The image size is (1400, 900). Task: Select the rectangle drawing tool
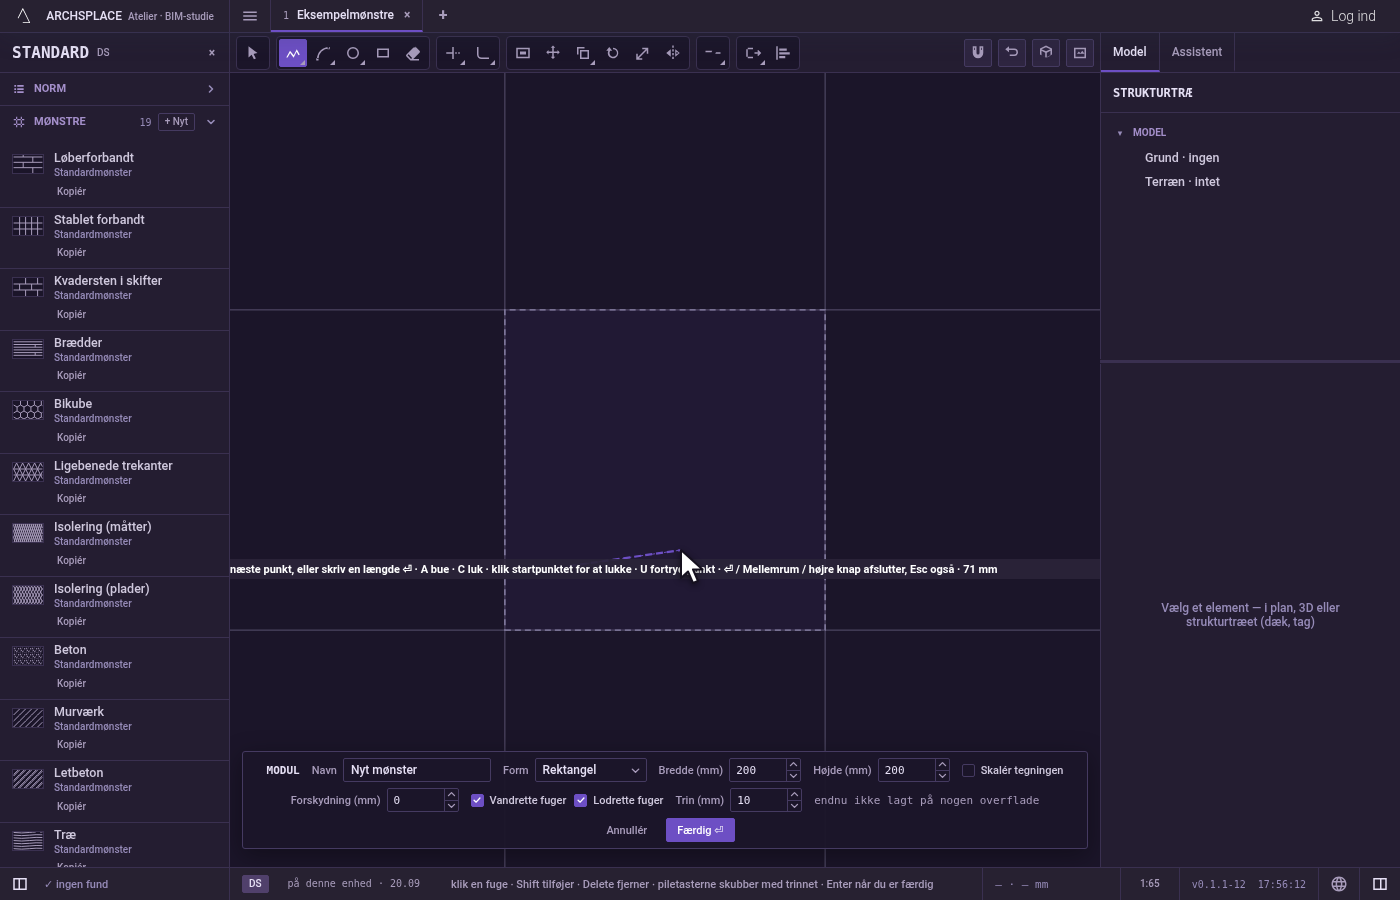pyautogui.click(x=383, y=53)
